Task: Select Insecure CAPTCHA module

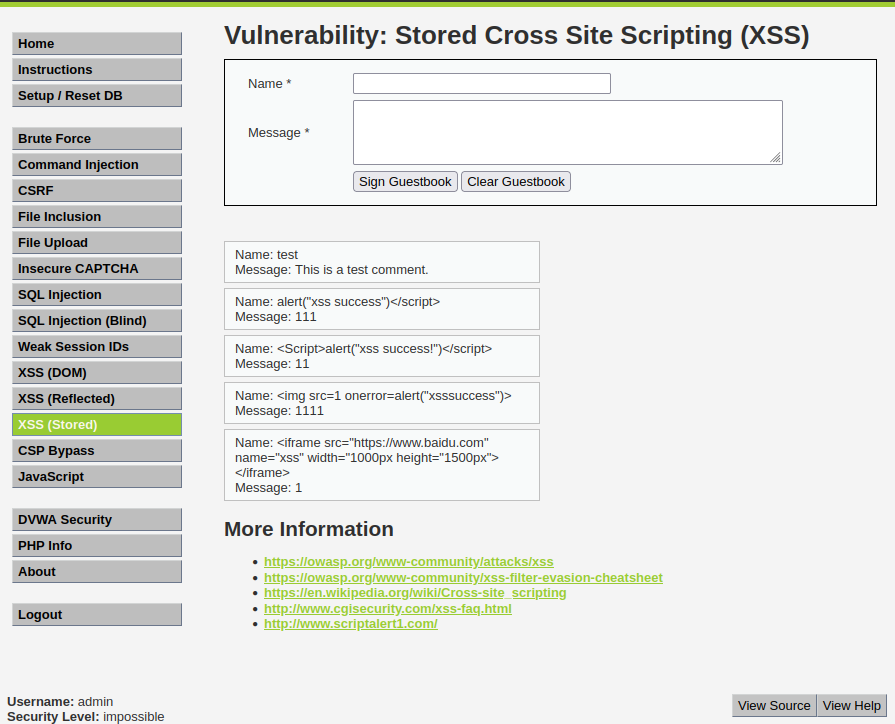Action: [97, 268]
